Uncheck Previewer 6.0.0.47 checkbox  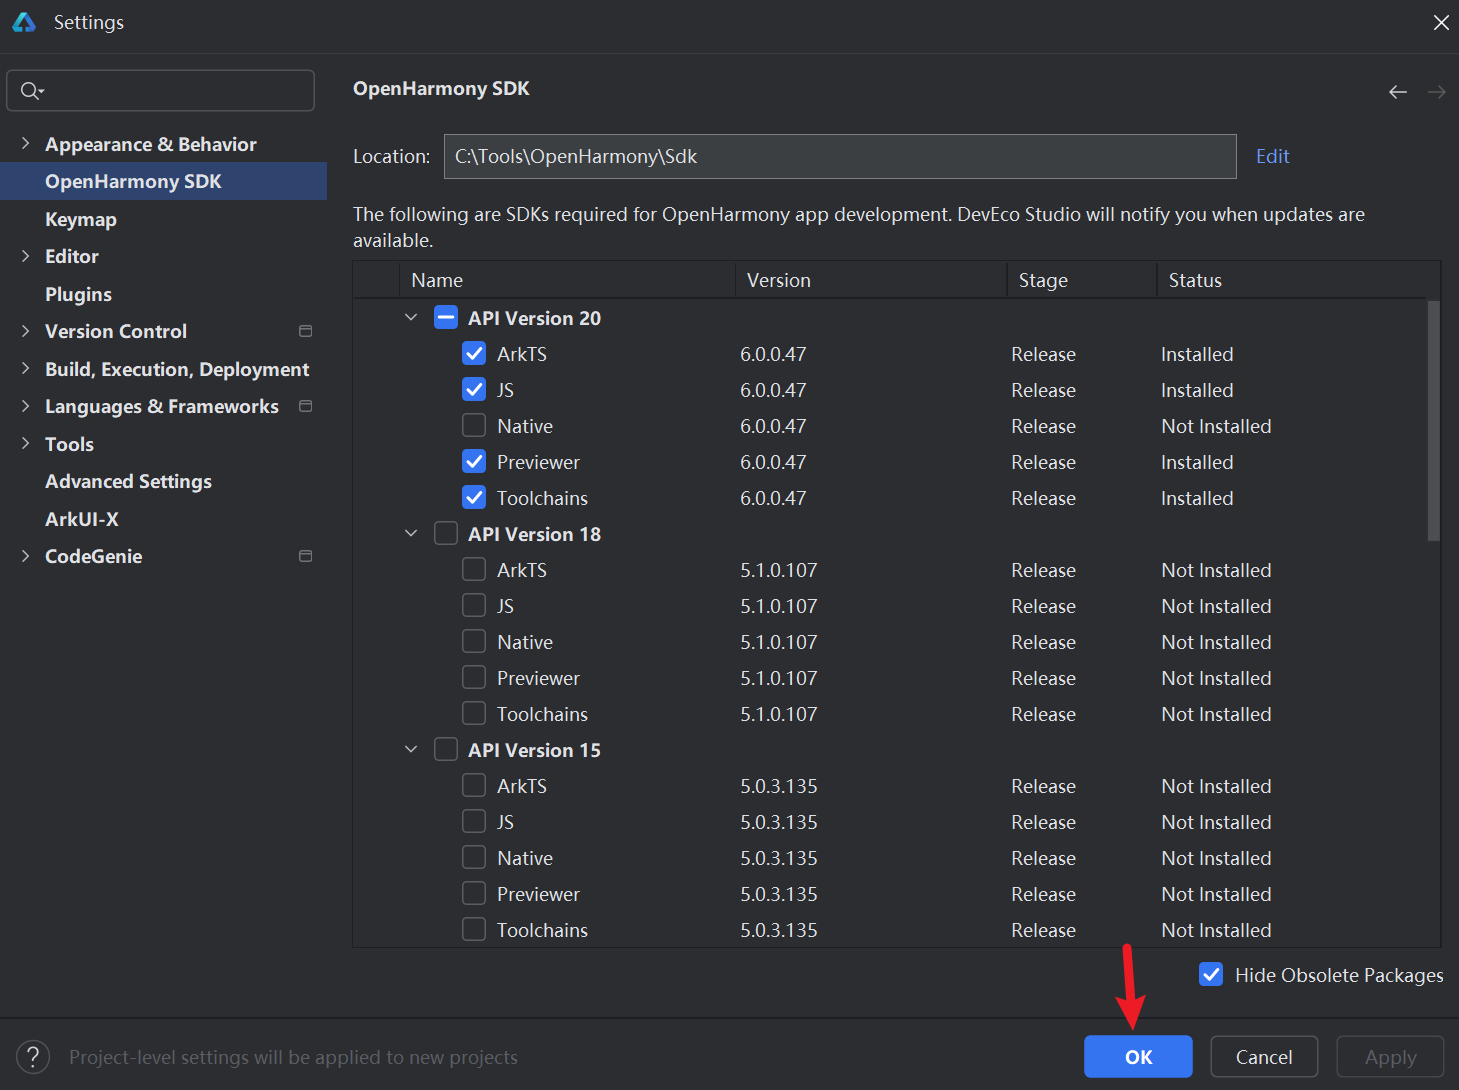pyautogui.click(x=474, y=462)
